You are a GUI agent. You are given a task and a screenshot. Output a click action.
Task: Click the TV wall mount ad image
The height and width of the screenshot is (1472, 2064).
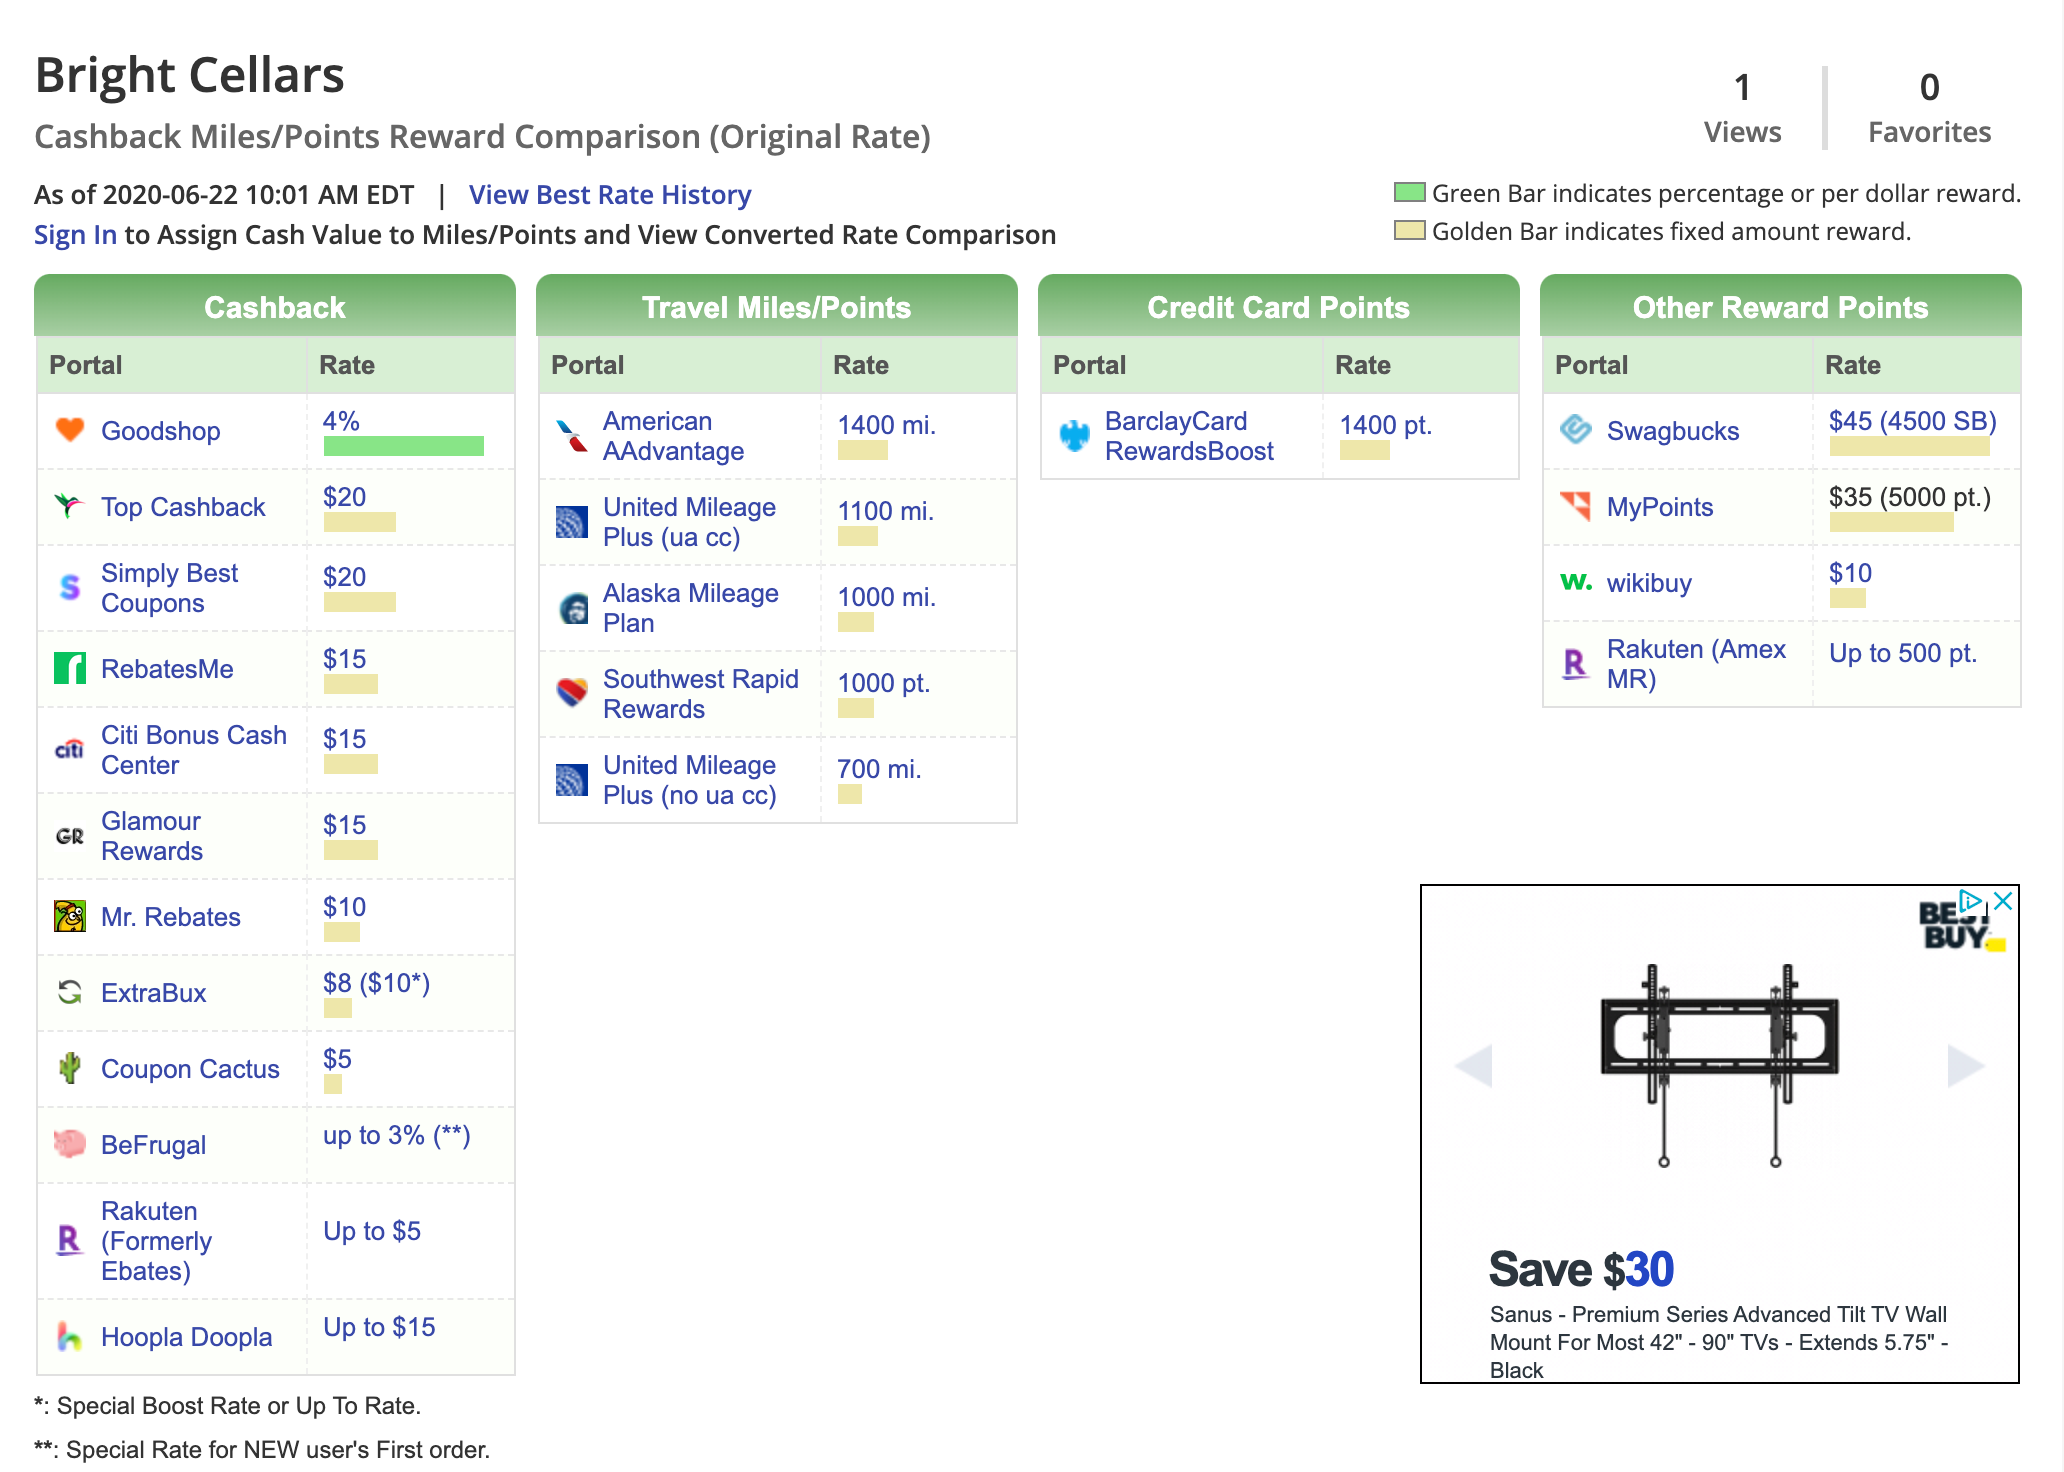pyautogui.click(x=1720, y=1065)
